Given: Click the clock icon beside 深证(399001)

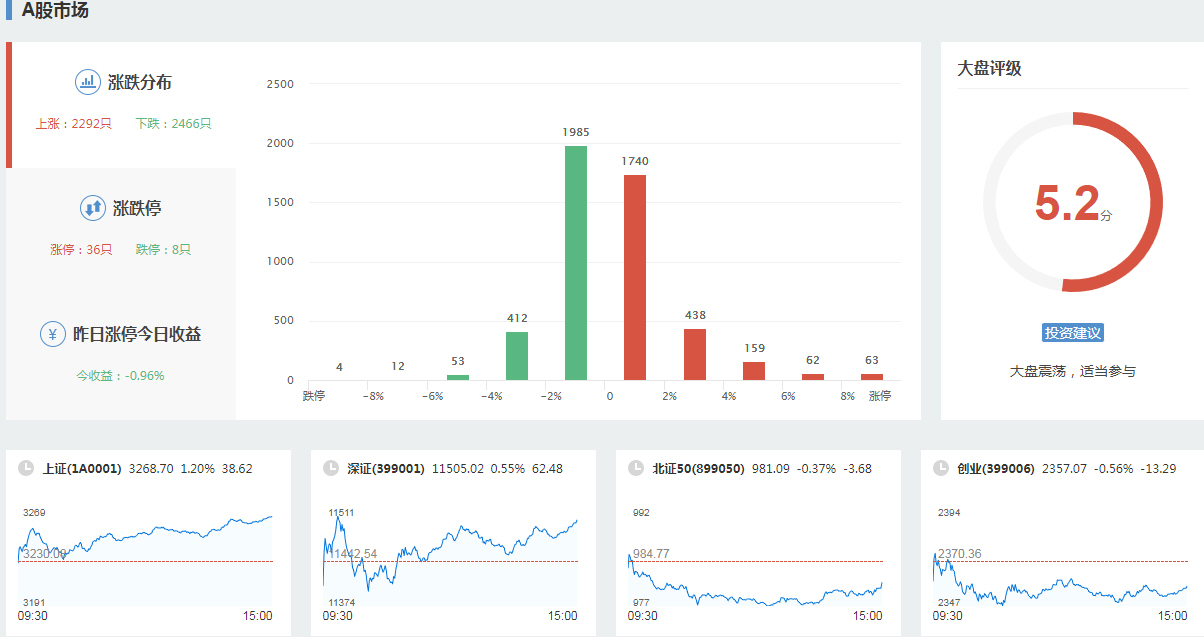Looking at the screenshot, I should [x=331, y=468].
